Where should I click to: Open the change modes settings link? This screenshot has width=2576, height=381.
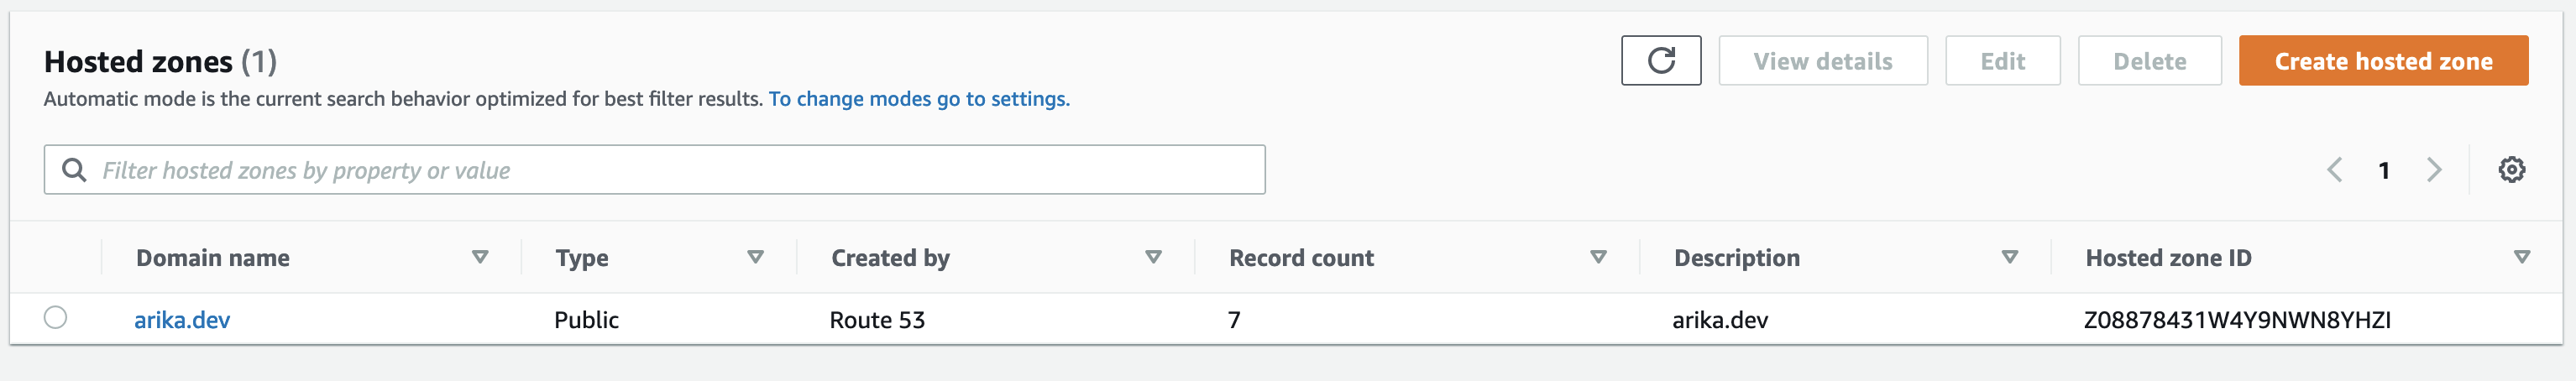[x=919, y=99]
